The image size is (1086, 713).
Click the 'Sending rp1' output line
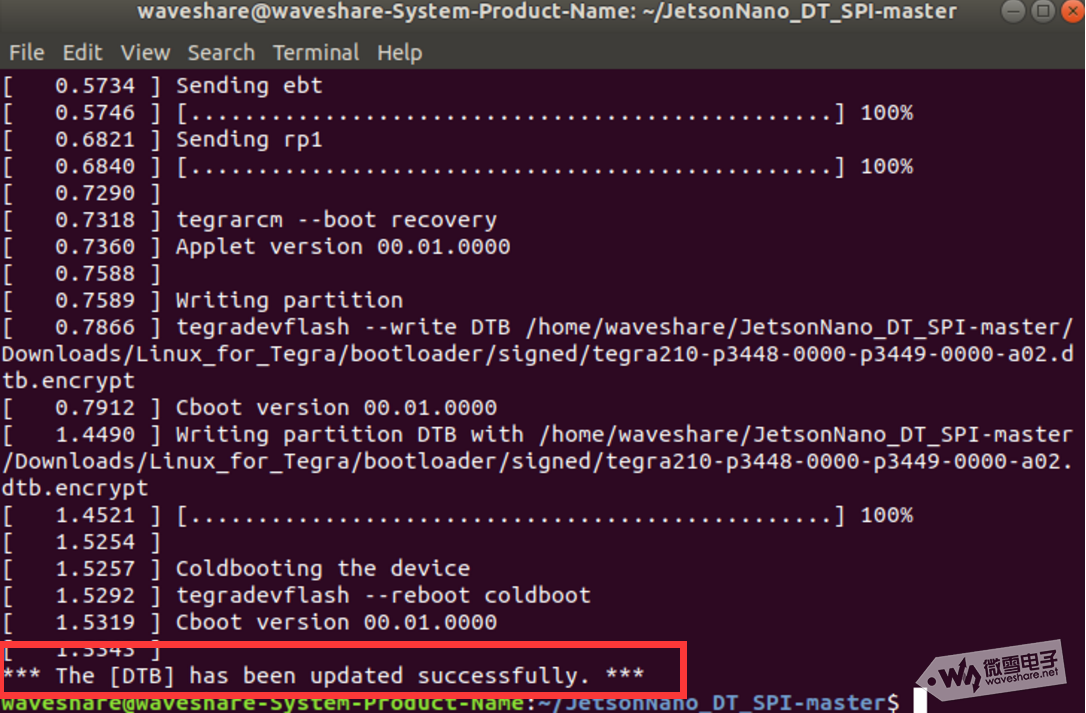point(249,139)
